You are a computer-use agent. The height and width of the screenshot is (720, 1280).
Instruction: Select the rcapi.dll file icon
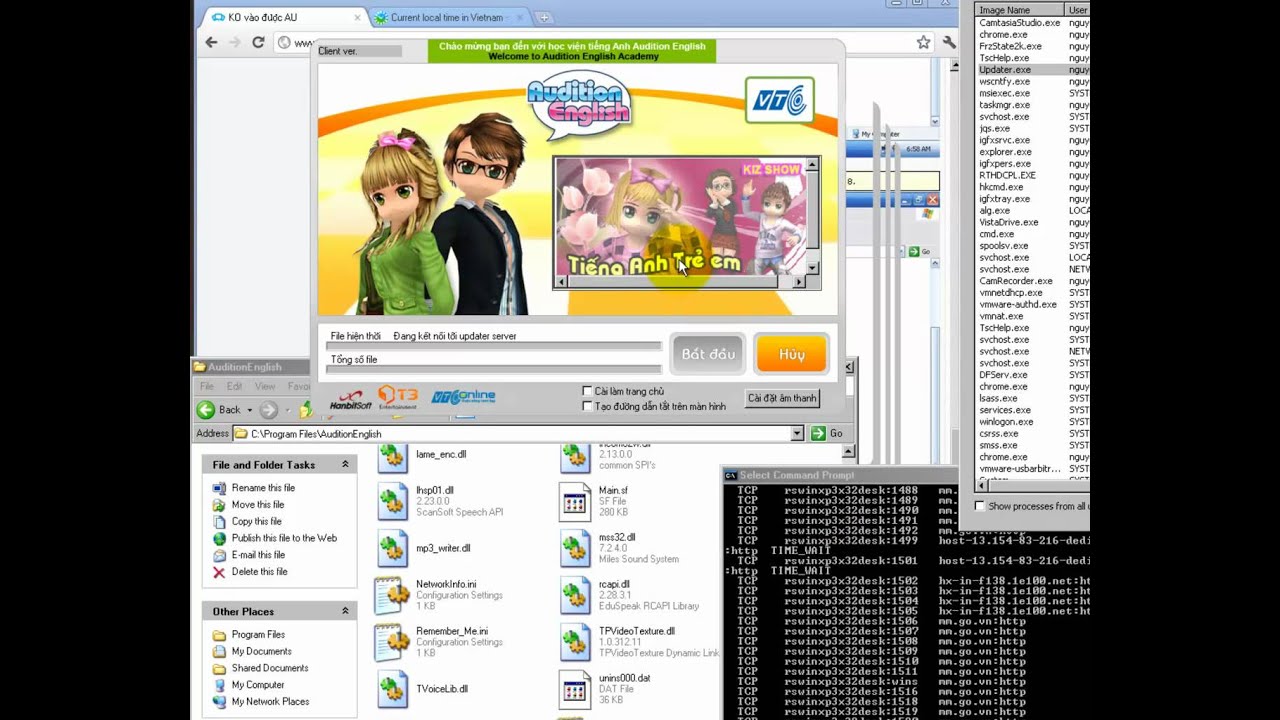[x=575, y=596]
